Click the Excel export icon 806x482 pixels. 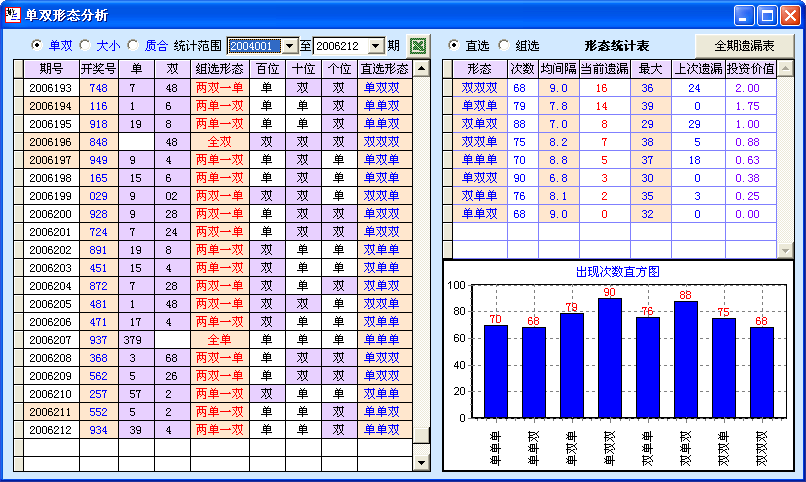419,46
